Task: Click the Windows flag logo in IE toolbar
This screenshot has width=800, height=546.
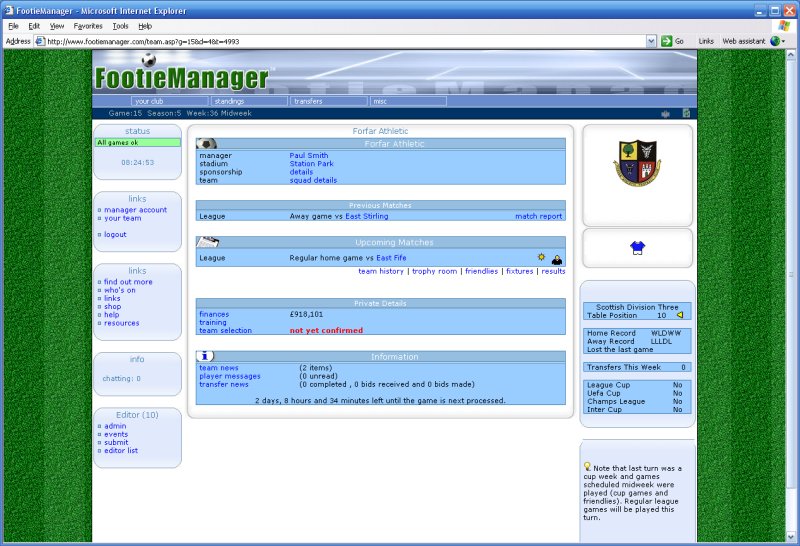Action: [x=784, y=26]
